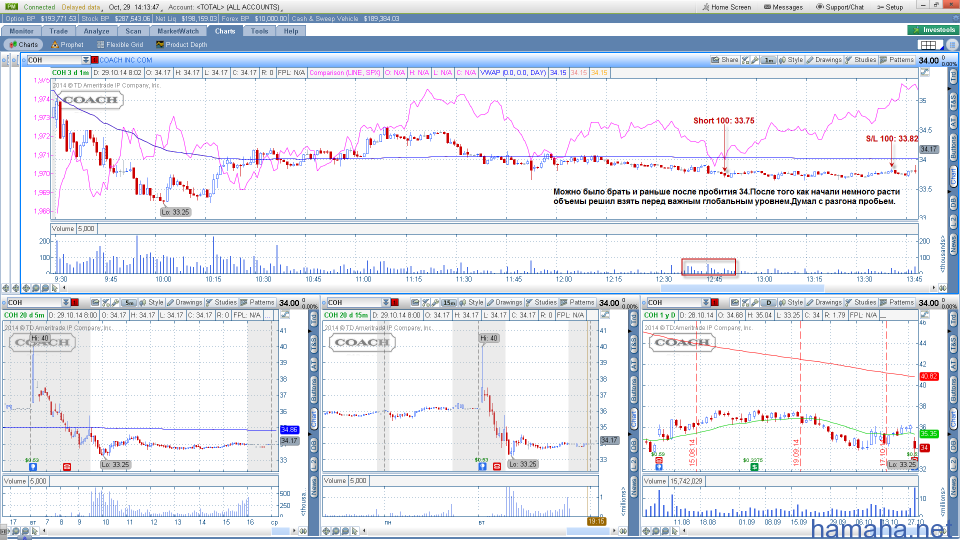Click the round list icon beside grid selector

click(x=951, y=45)
